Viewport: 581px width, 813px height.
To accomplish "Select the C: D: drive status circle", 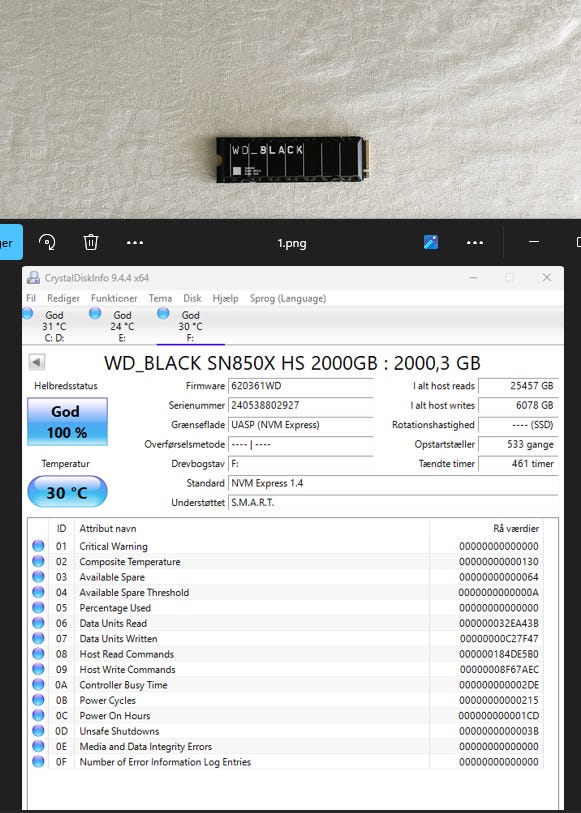I will (x=27, y=313).
